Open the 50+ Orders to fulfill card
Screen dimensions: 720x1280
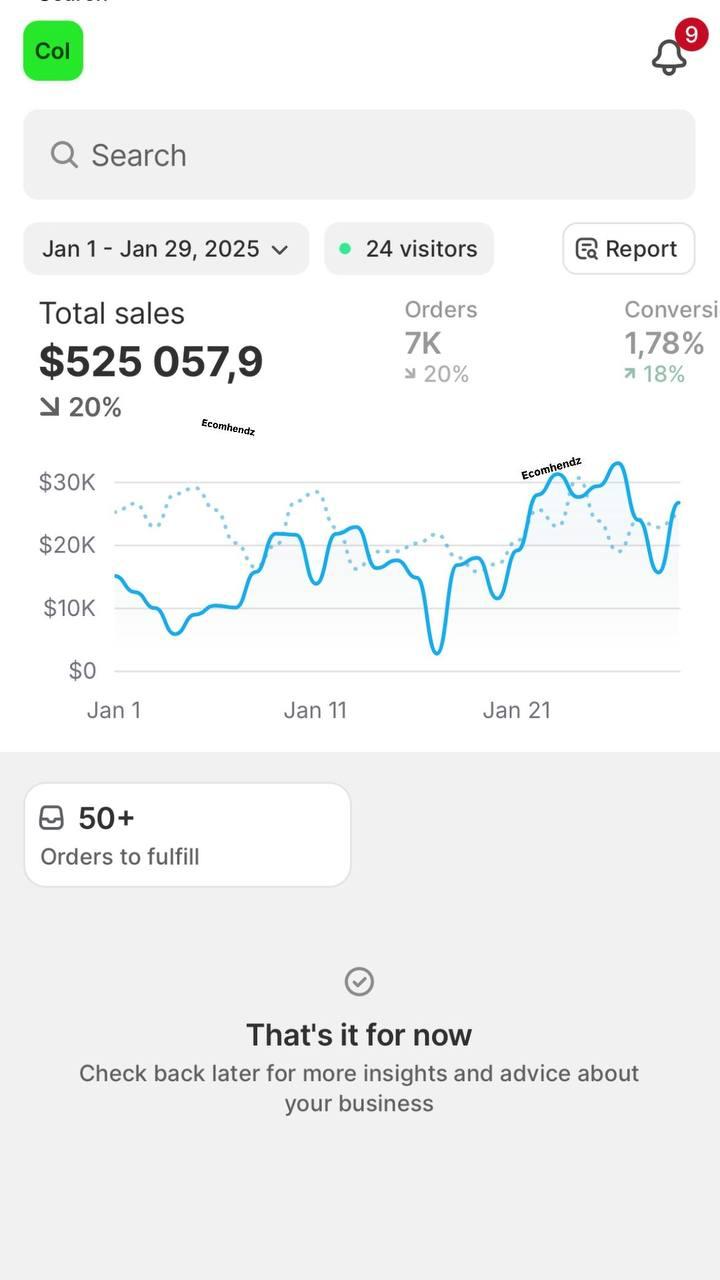click(187, 835)
